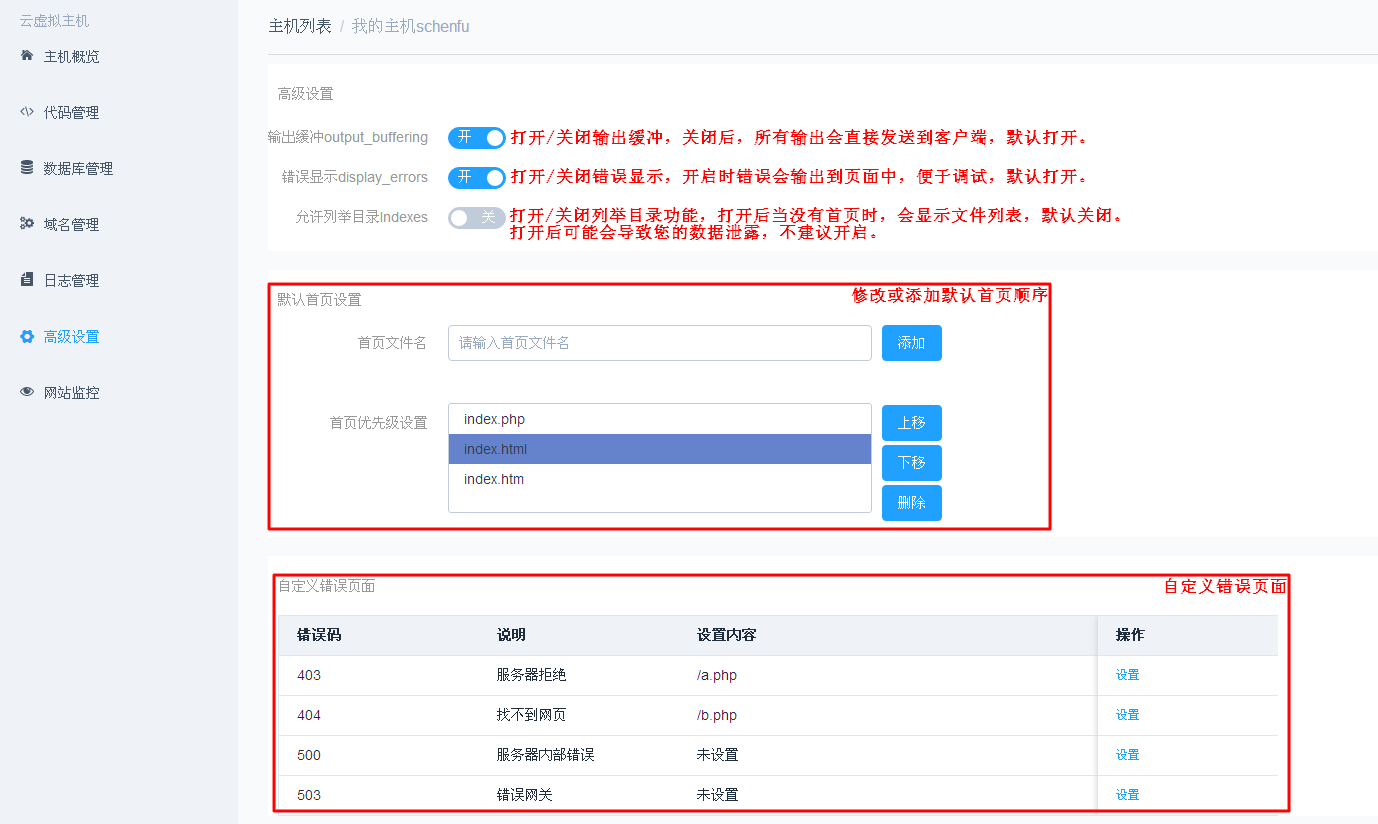Toggle the display_errors switch off
The height and width of the screenshot is (824, 1378).
pyautogui.click(x=477, y=177)
